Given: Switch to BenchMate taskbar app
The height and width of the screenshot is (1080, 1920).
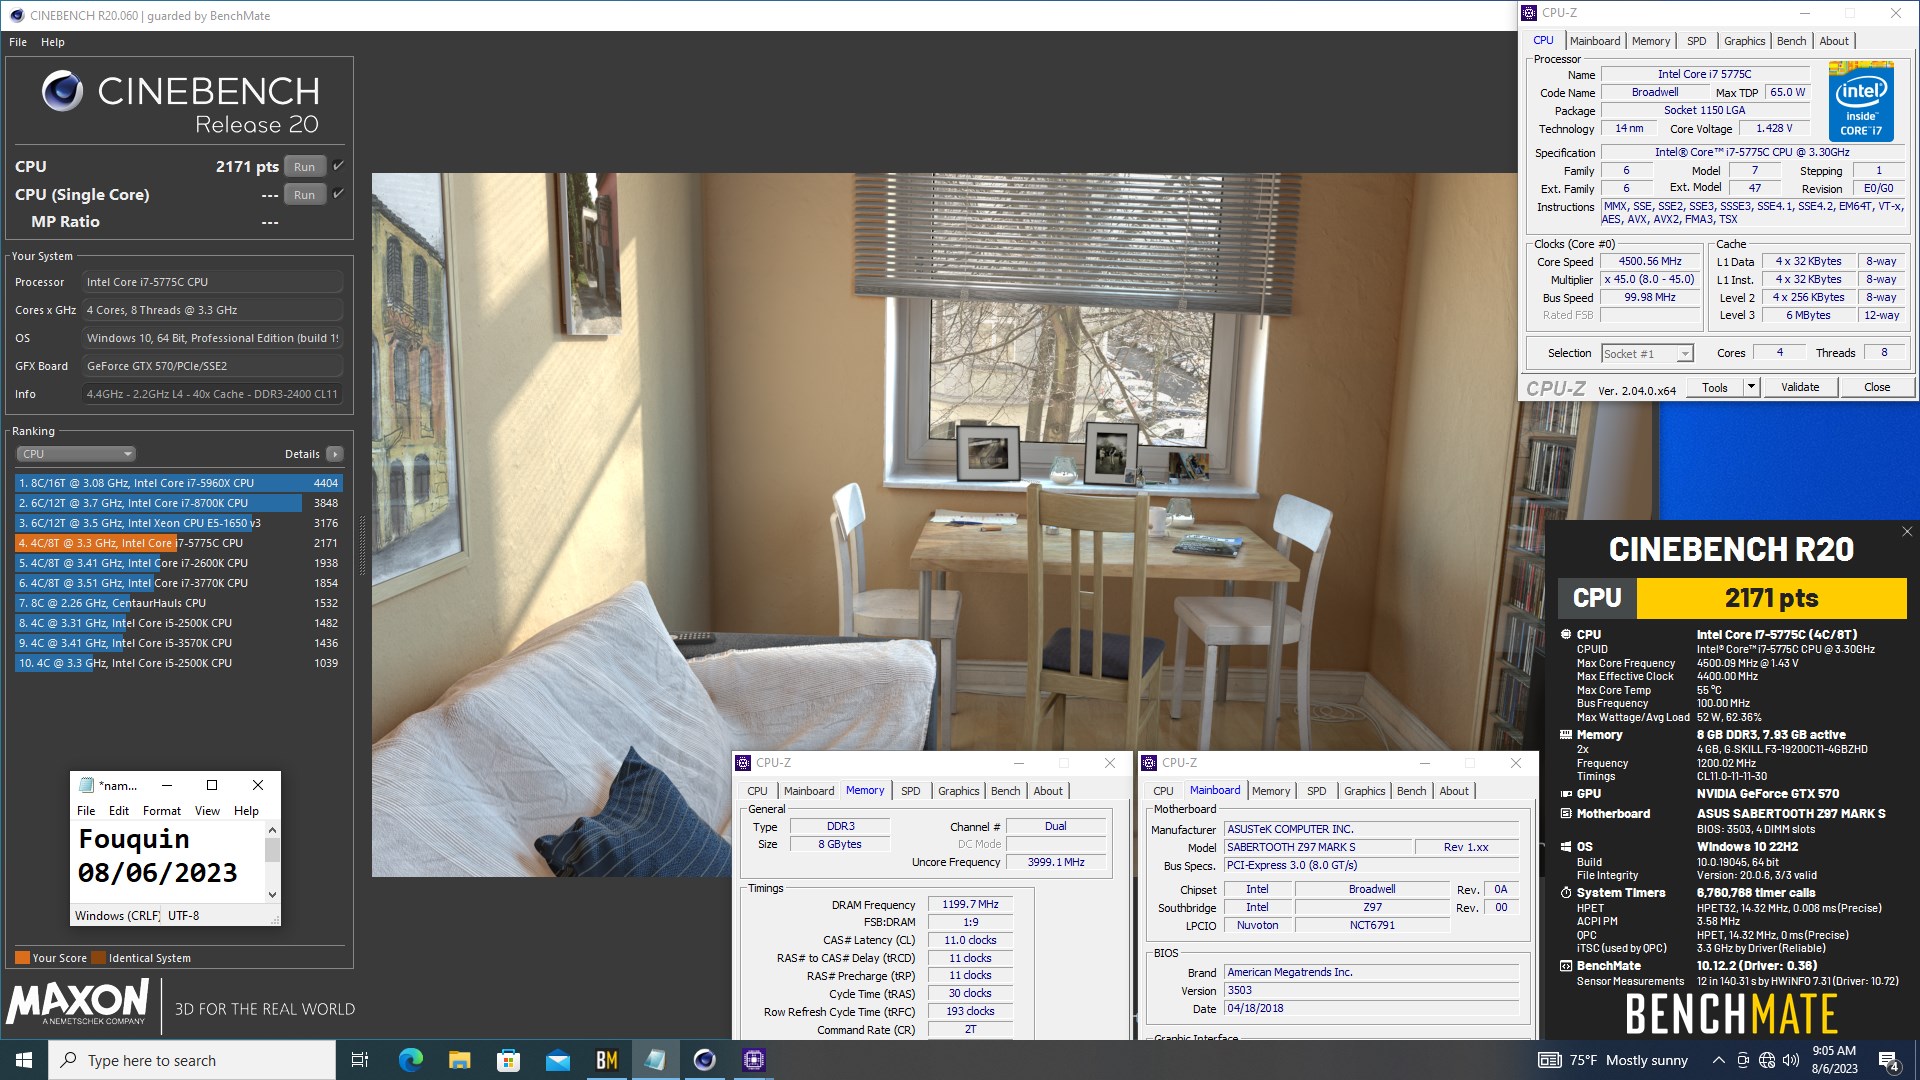Looking at the screenshot, I should [x=606, y=1060].
